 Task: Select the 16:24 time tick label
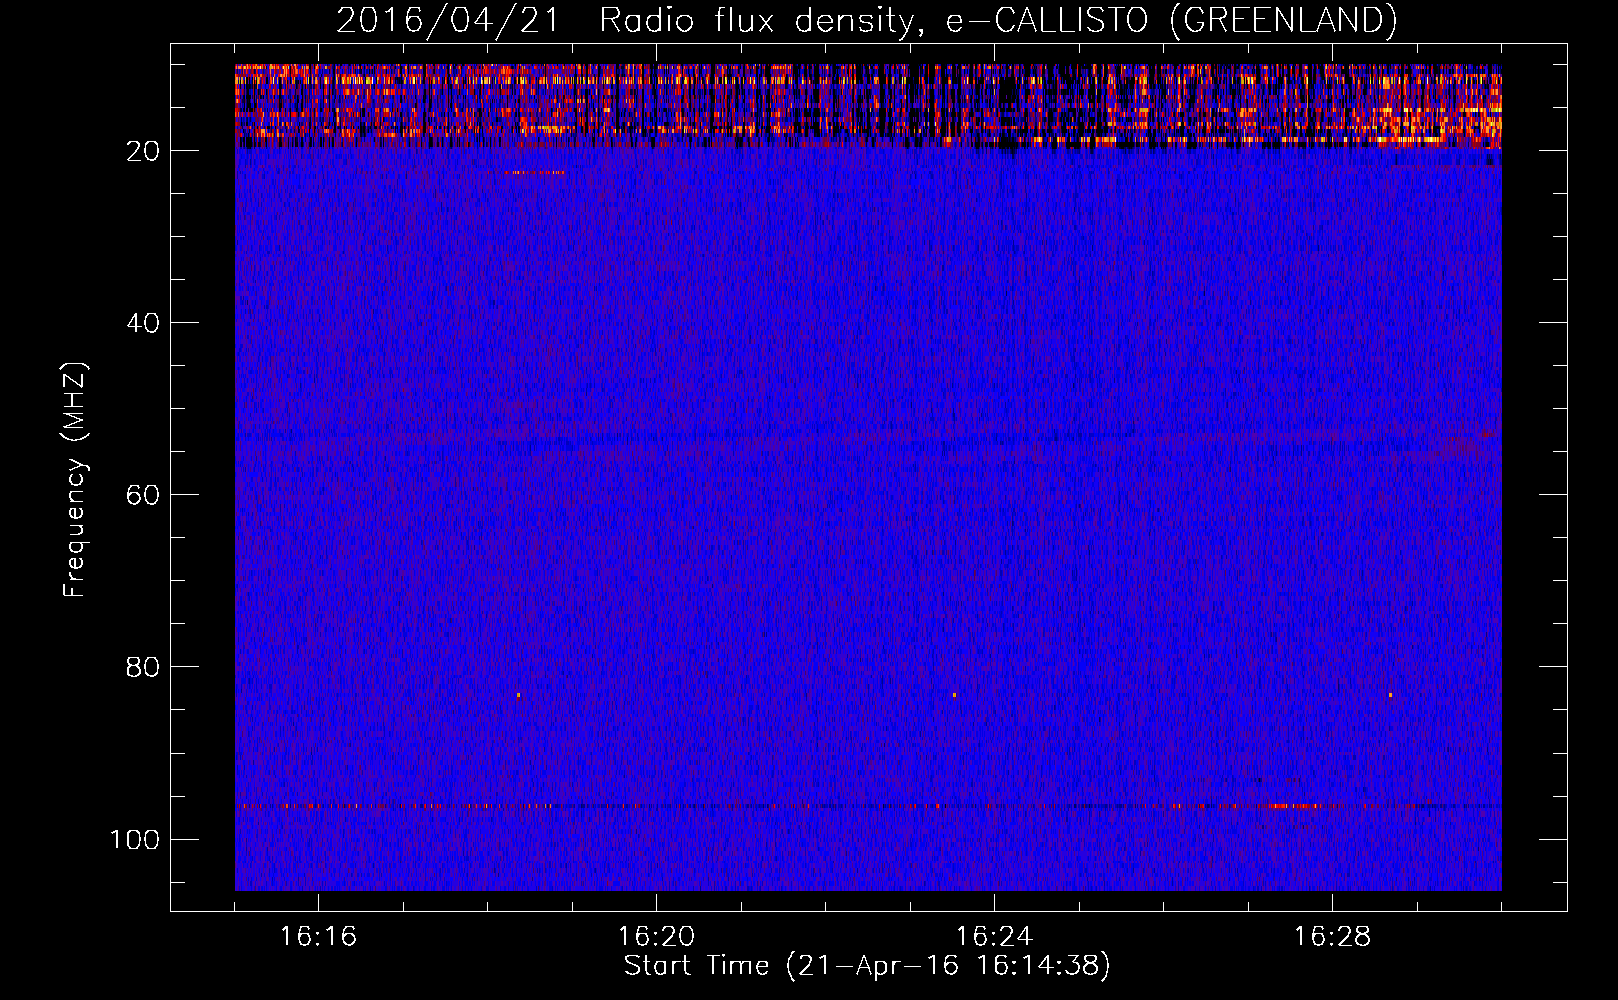click(994, 936)
